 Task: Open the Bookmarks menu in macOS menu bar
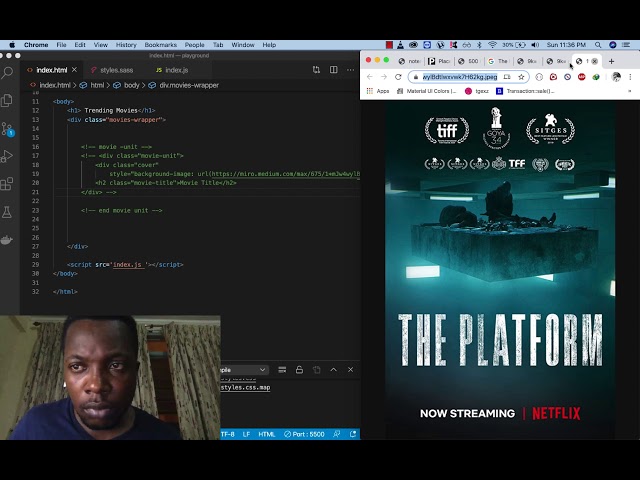point(160,45)
